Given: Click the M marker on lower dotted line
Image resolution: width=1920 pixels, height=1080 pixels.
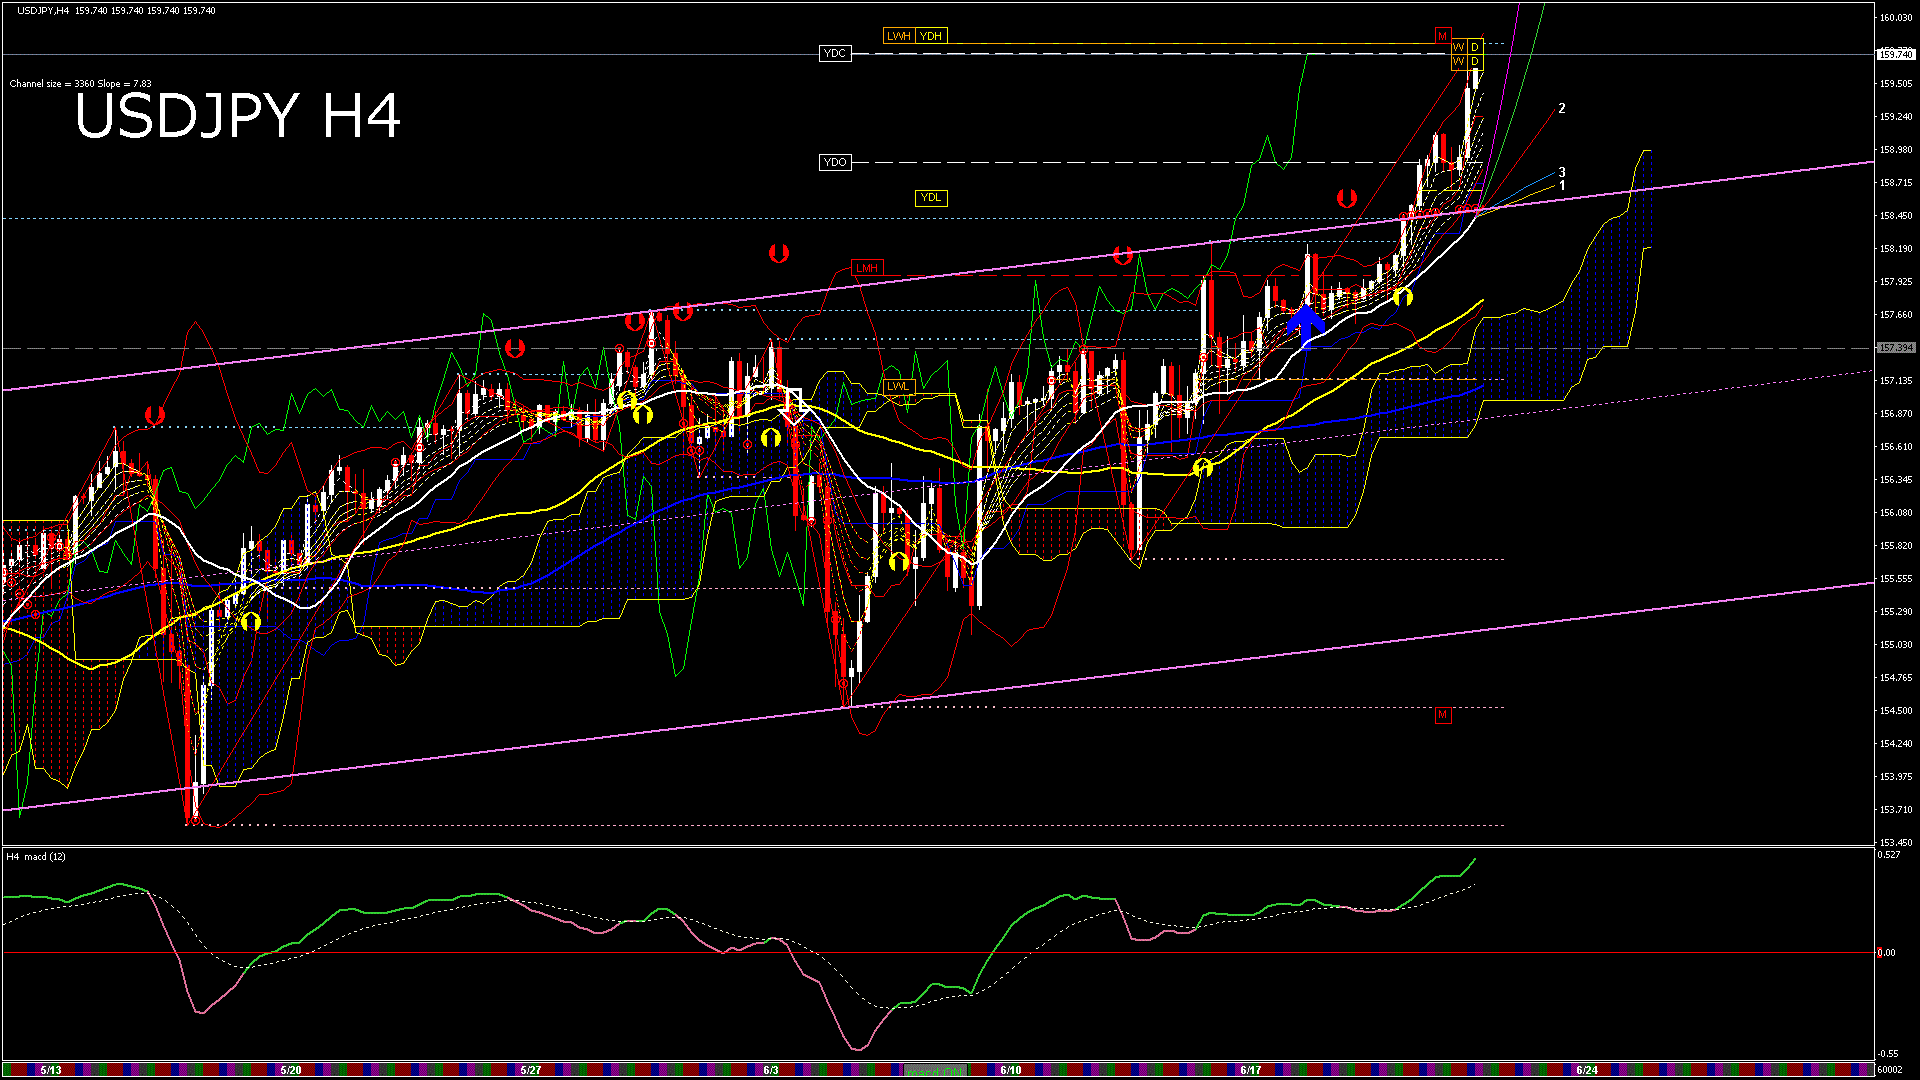Looking at the screenshot, I should [x=1442, y=715].
